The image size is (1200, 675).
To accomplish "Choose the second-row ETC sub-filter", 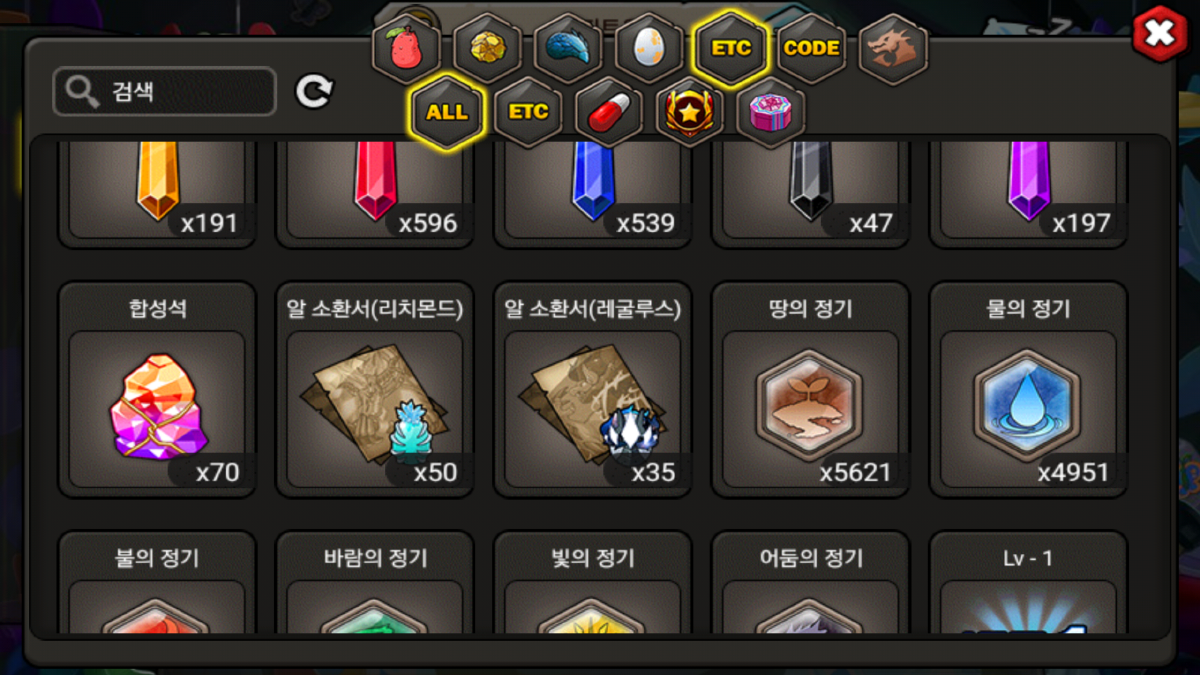I will pyautogui.click(x=528, y=111).
